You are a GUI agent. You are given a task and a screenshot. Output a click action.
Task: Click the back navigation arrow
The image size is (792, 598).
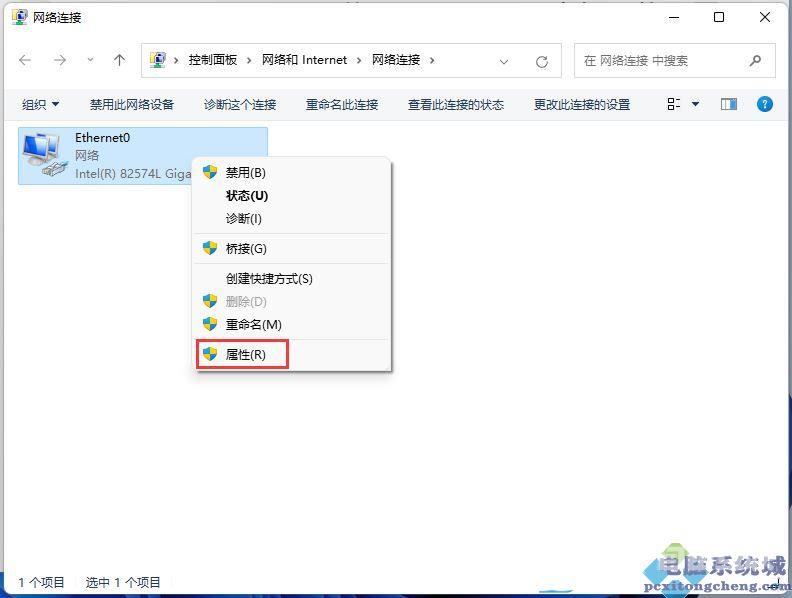coord(25,61)
